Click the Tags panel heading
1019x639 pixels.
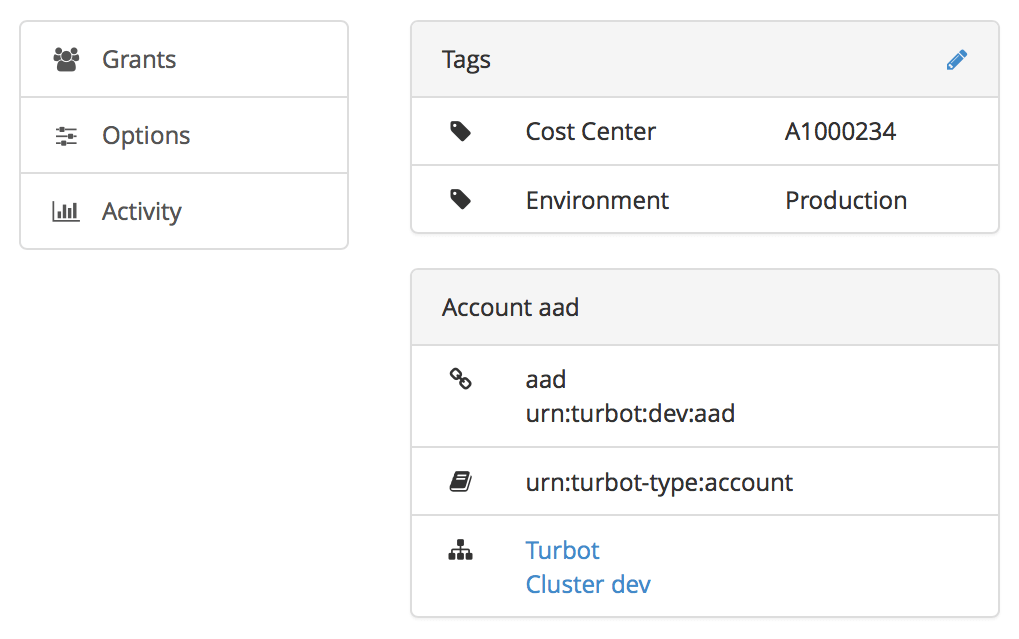click(466, 60)
